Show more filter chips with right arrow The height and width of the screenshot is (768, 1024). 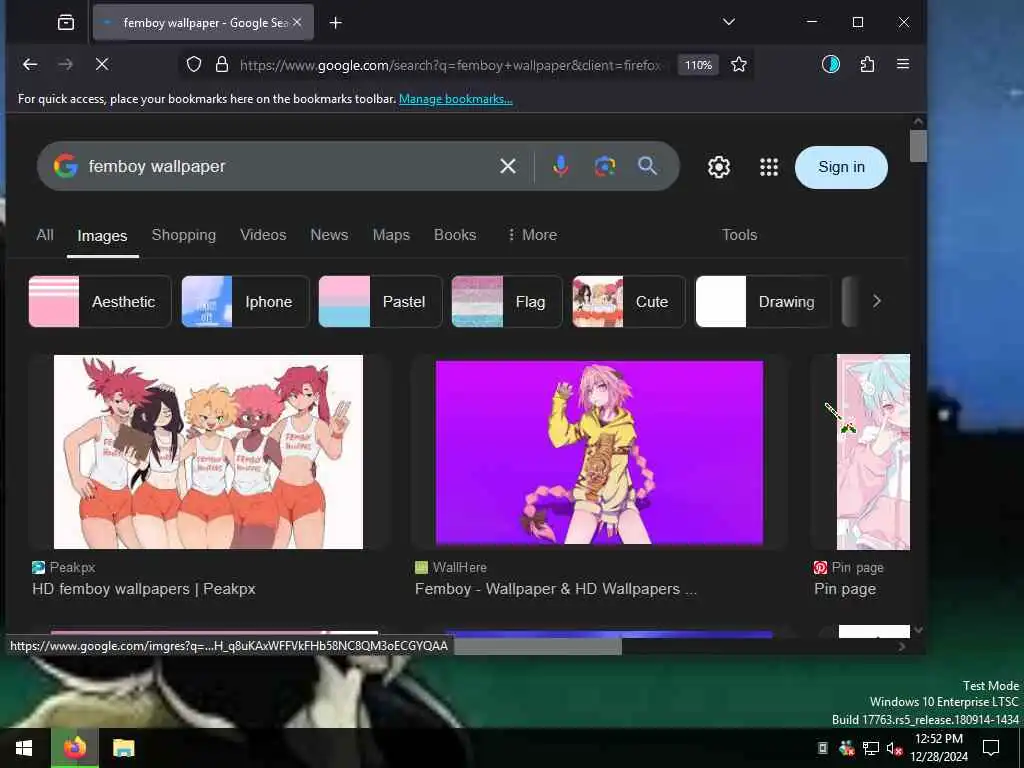(877, 301)
